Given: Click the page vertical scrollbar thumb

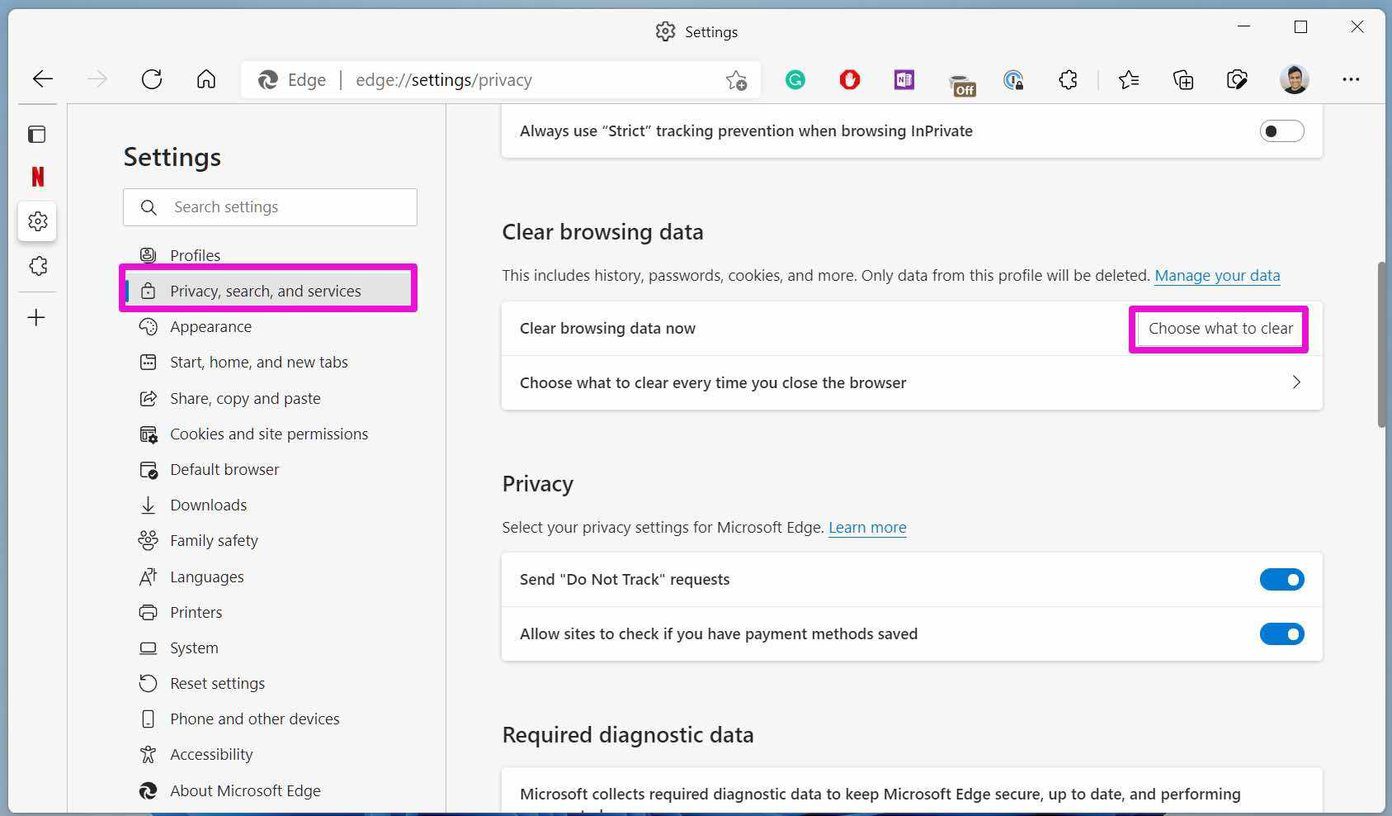Looking at the screenshot, I should [x=1383, y=345].
